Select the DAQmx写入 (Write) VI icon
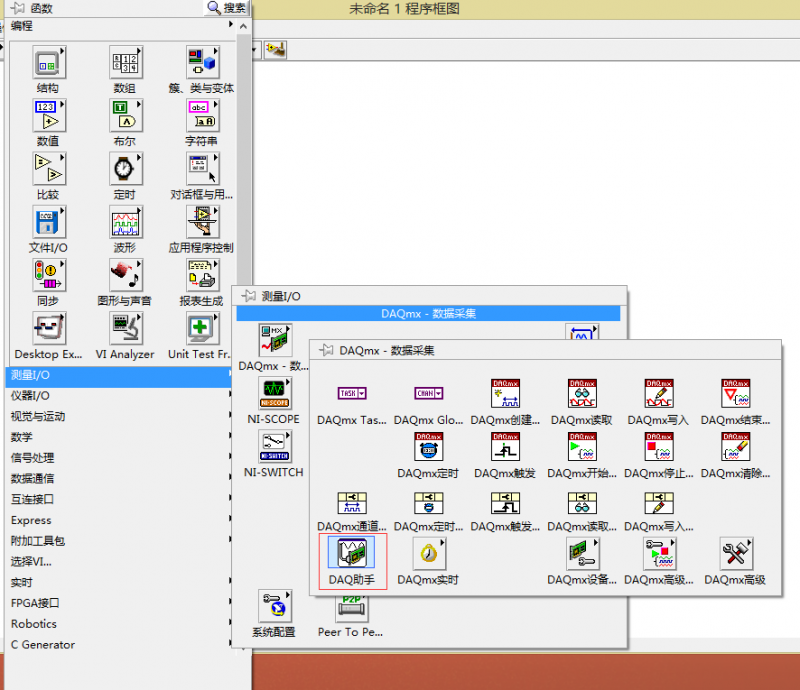 click(658, 393)
